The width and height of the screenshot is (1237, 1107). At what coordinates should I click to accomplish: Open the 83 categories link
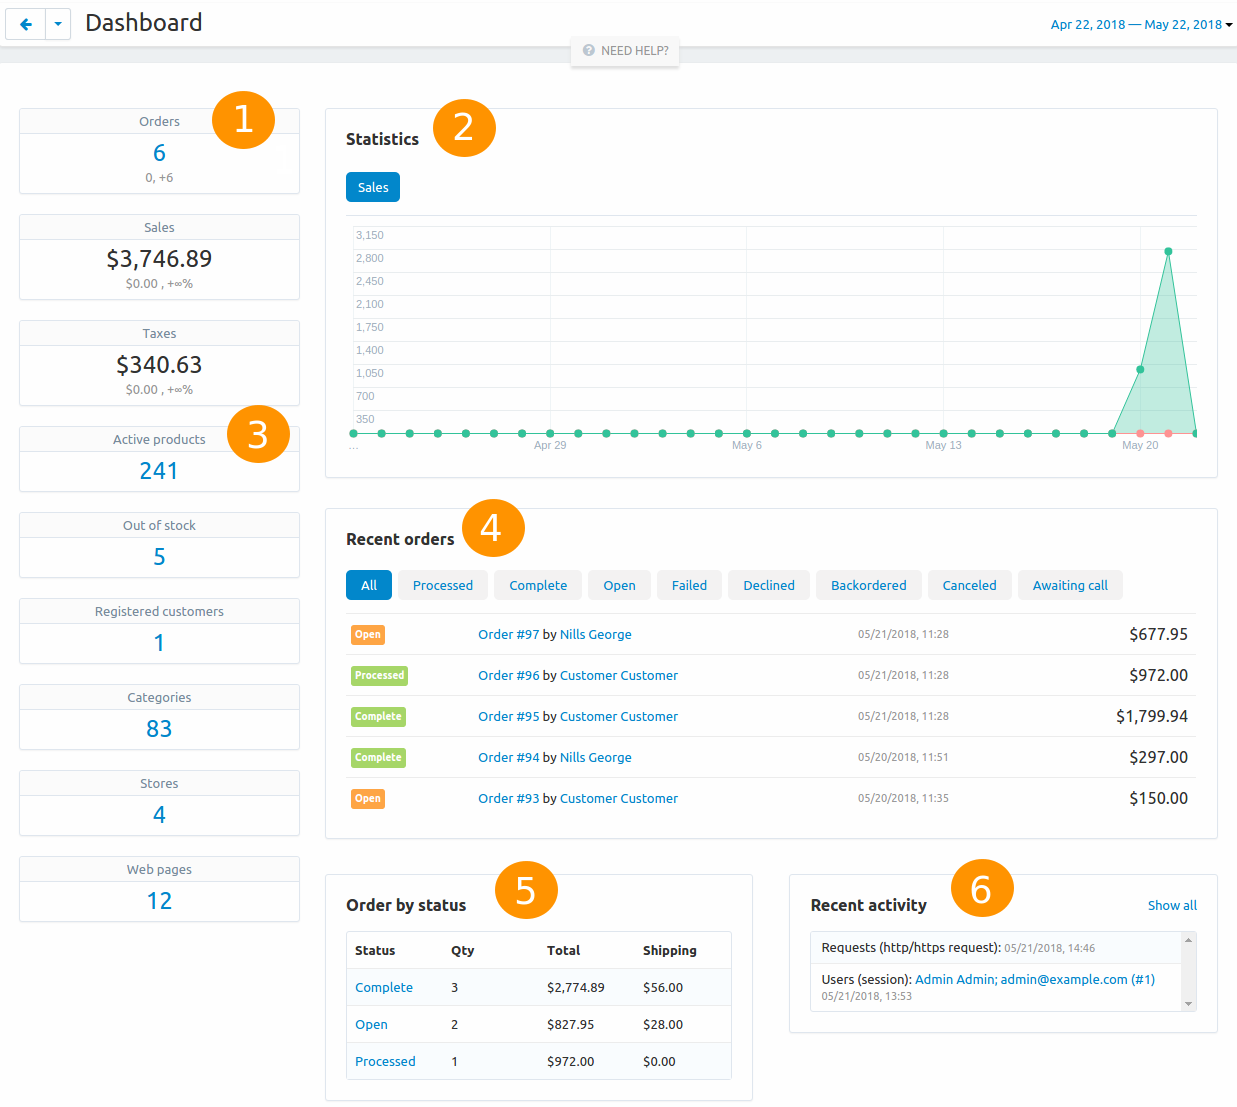(159, 729)
